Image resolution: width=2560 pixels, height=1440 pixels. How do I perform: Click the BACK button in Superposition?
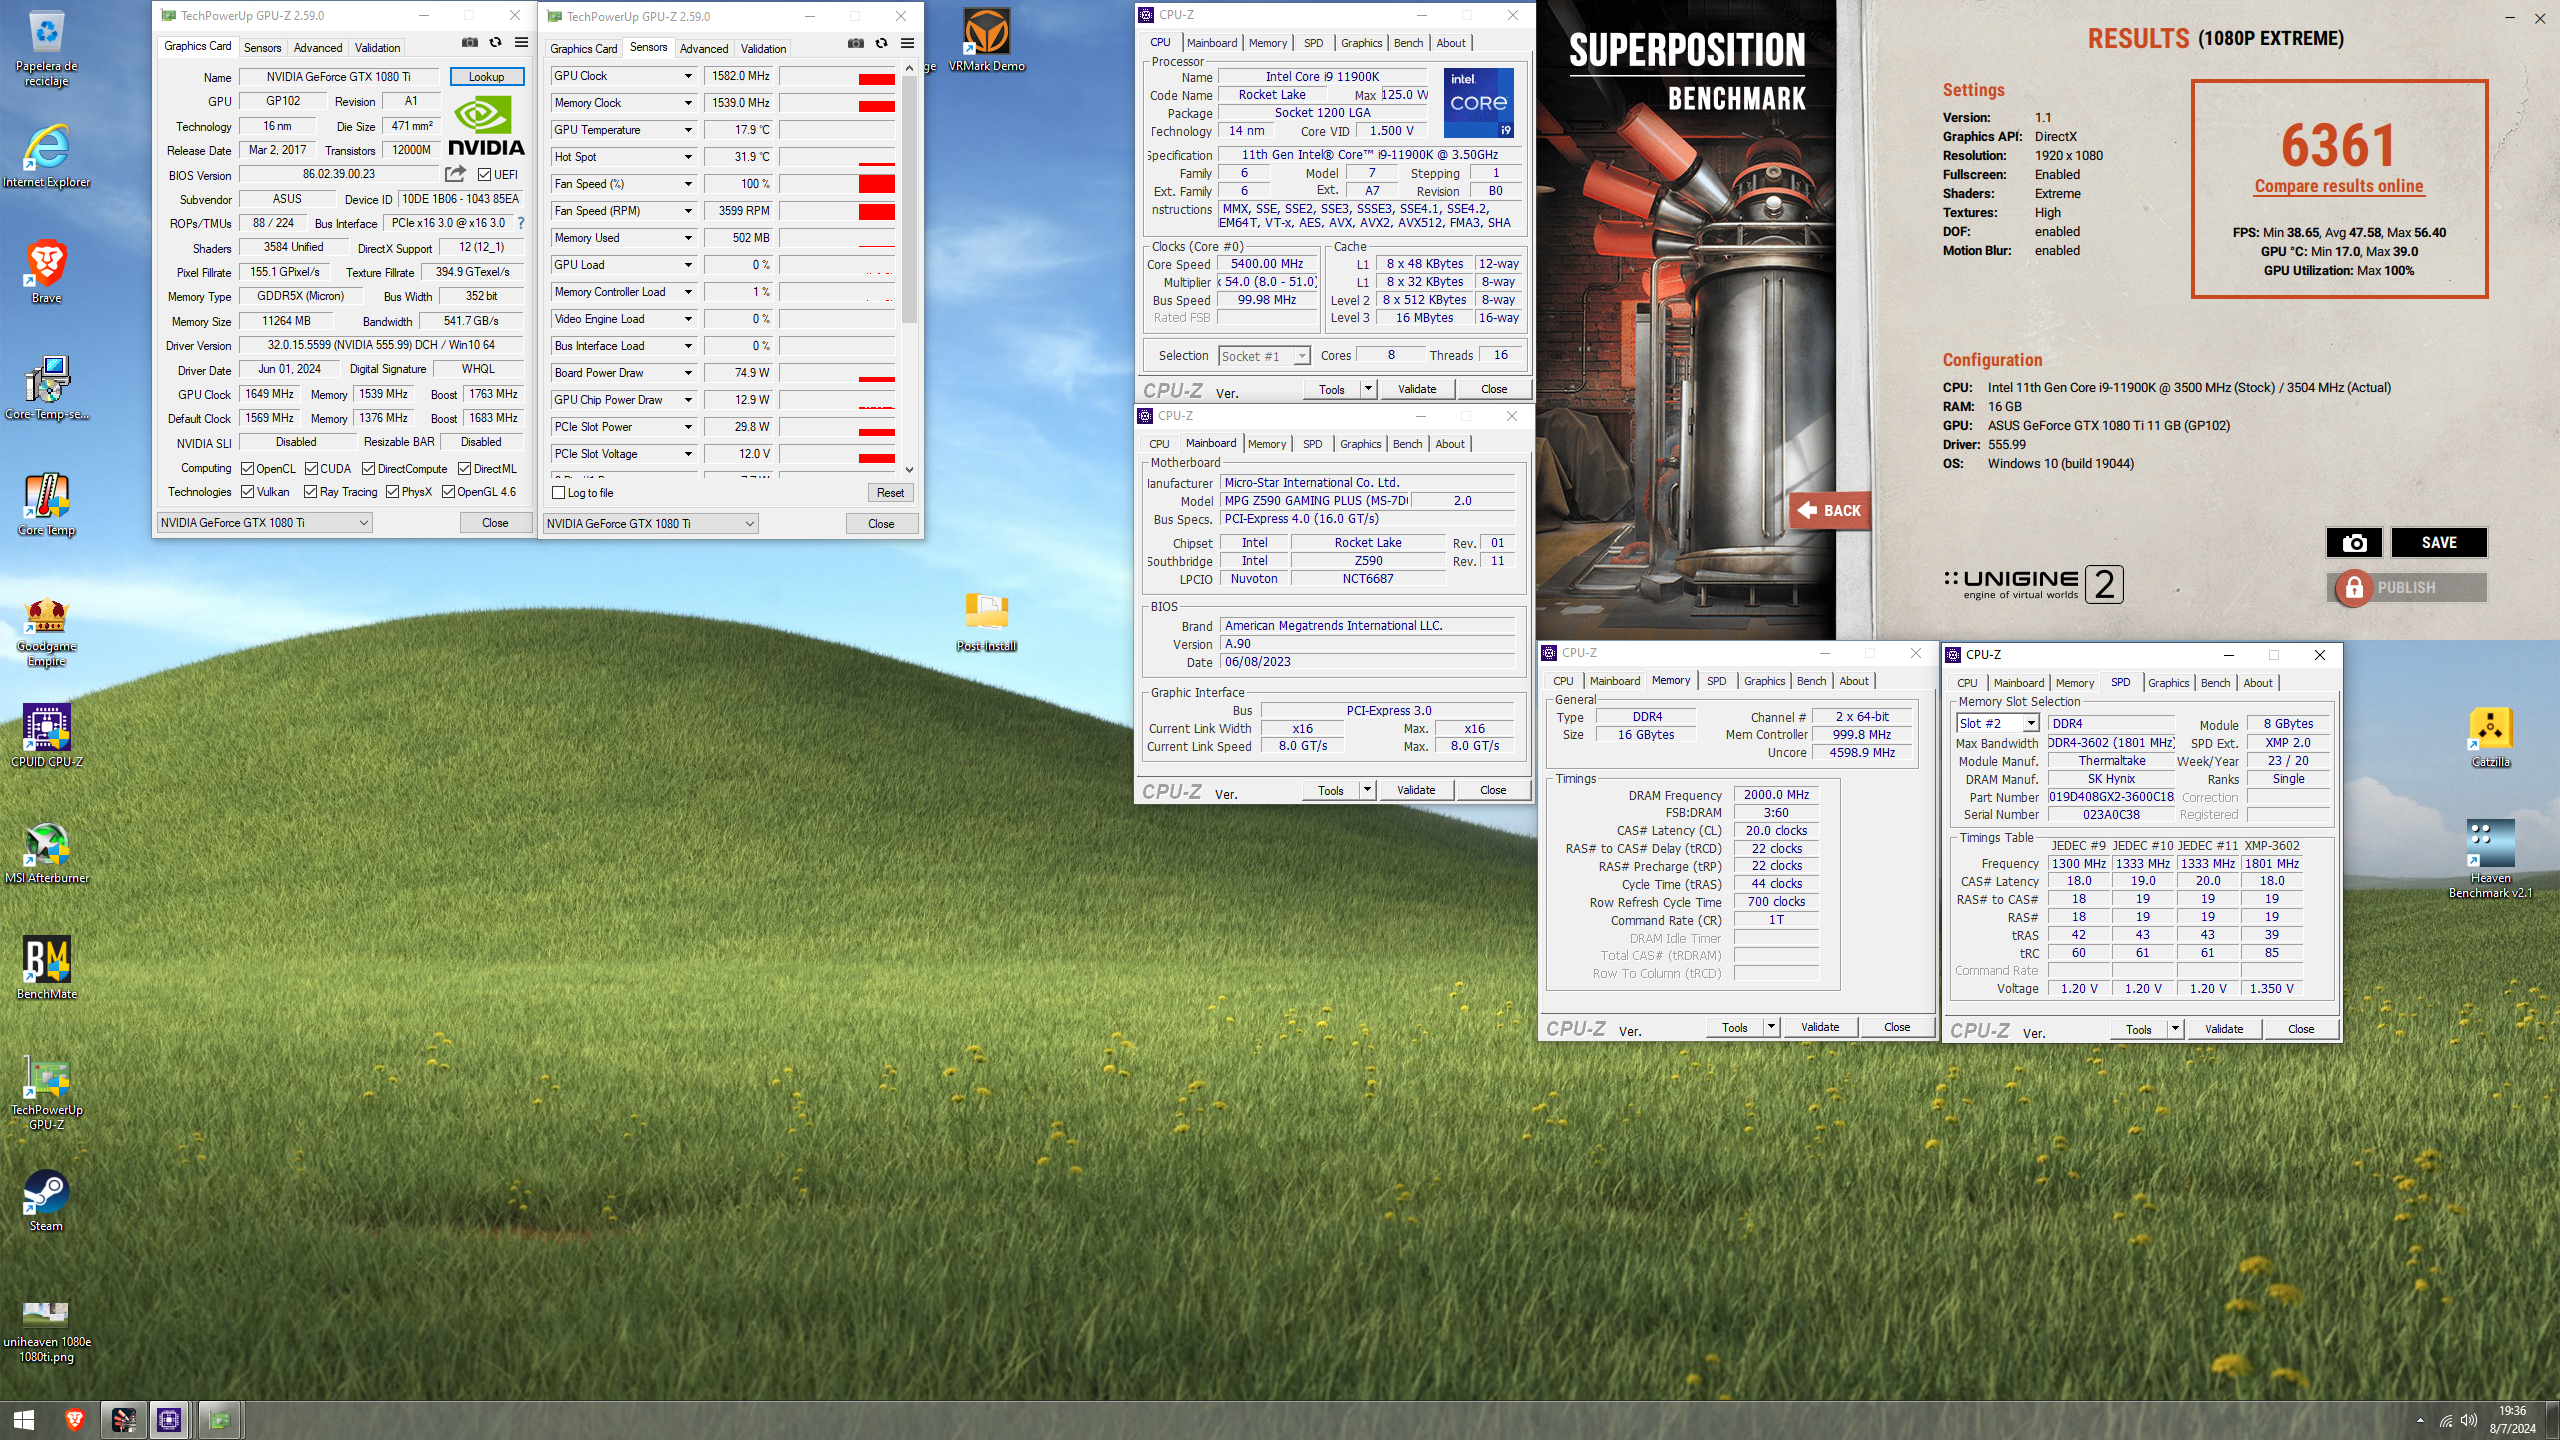pyautogui.click(x=1830, y=511)
